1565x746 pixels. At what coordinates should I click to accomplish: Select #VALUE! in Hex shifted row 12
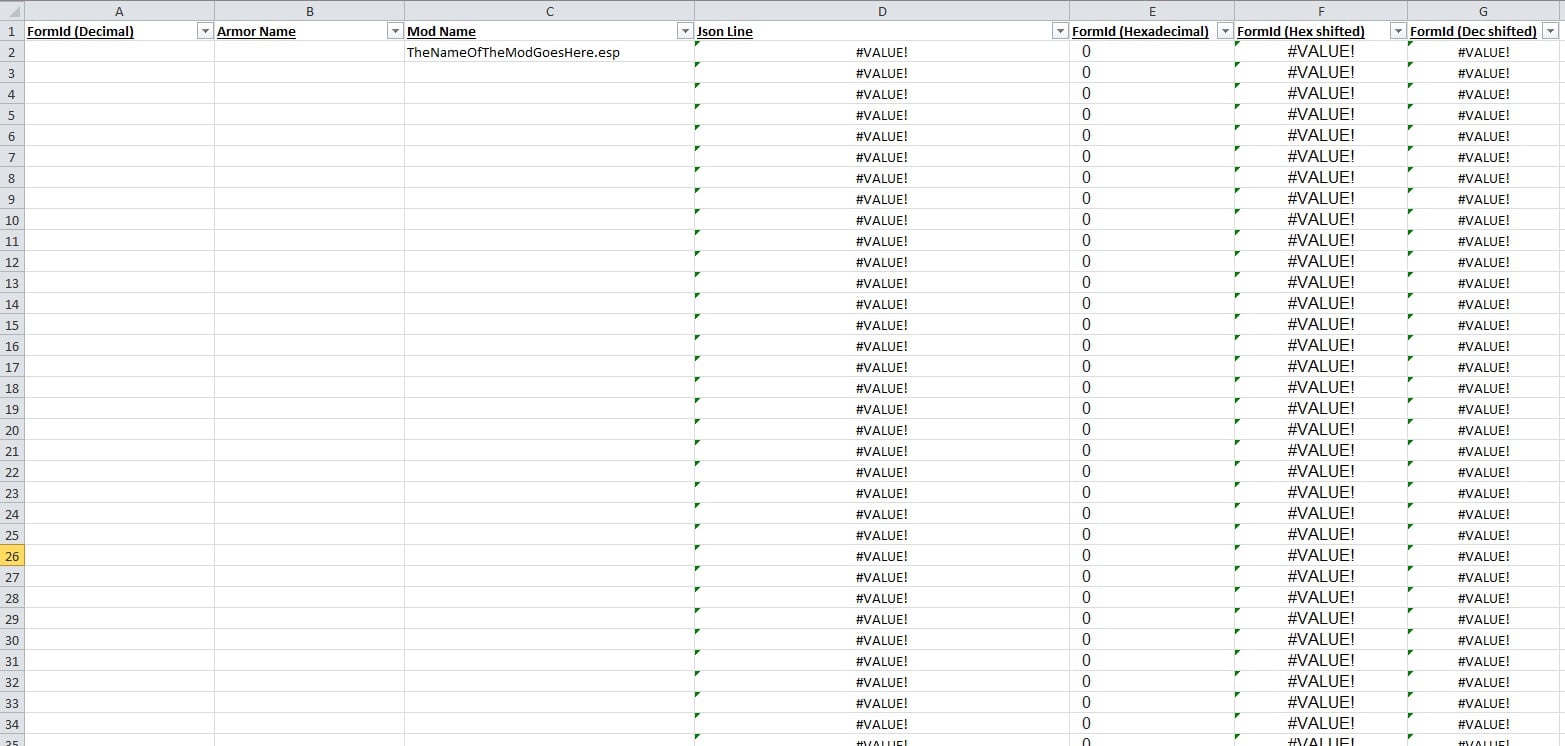(x=1321, y=262)
